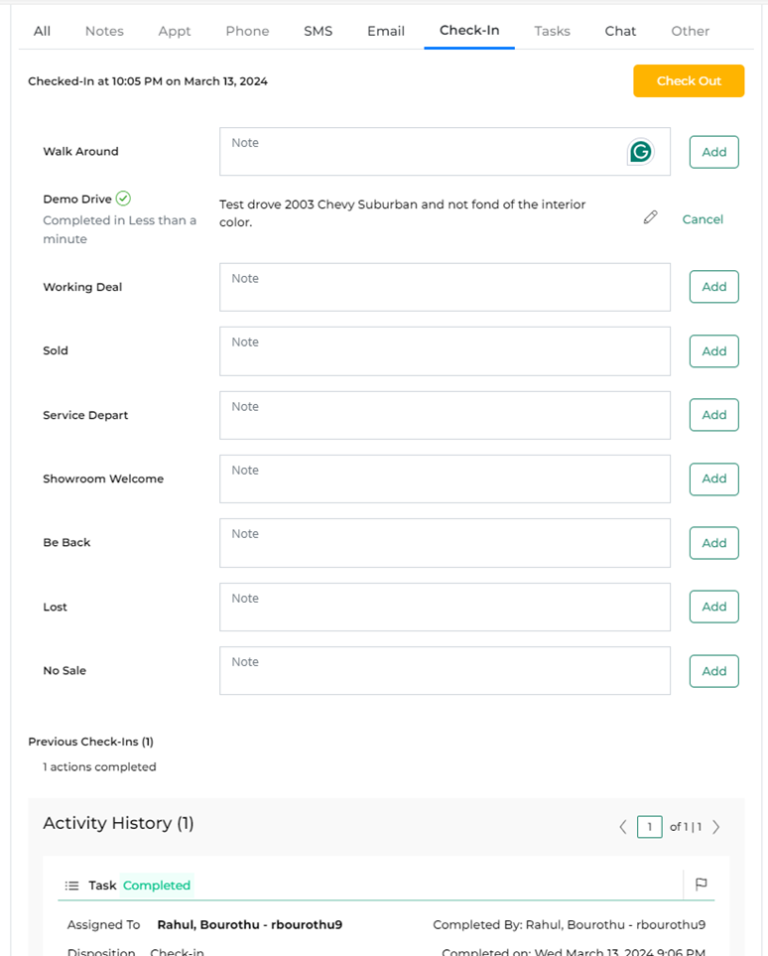Open the Phone tab

tap(247, 31)
